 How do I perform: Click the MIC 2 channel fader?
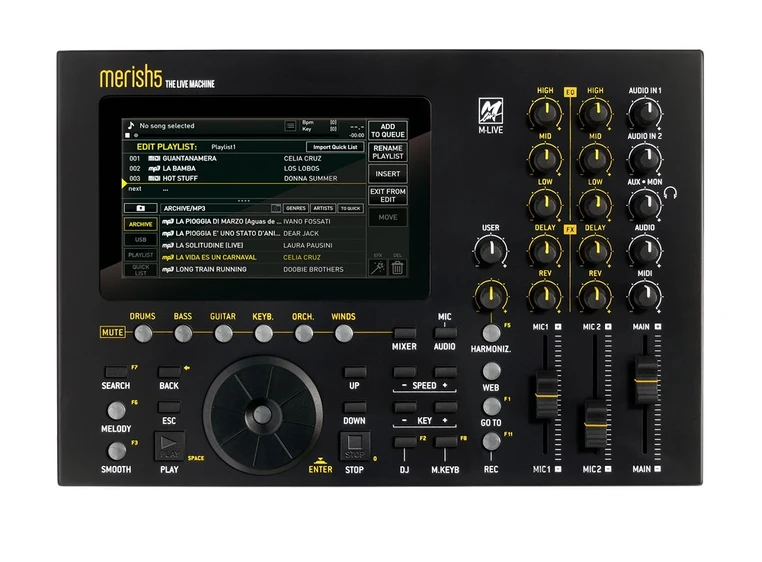(595, 424)
